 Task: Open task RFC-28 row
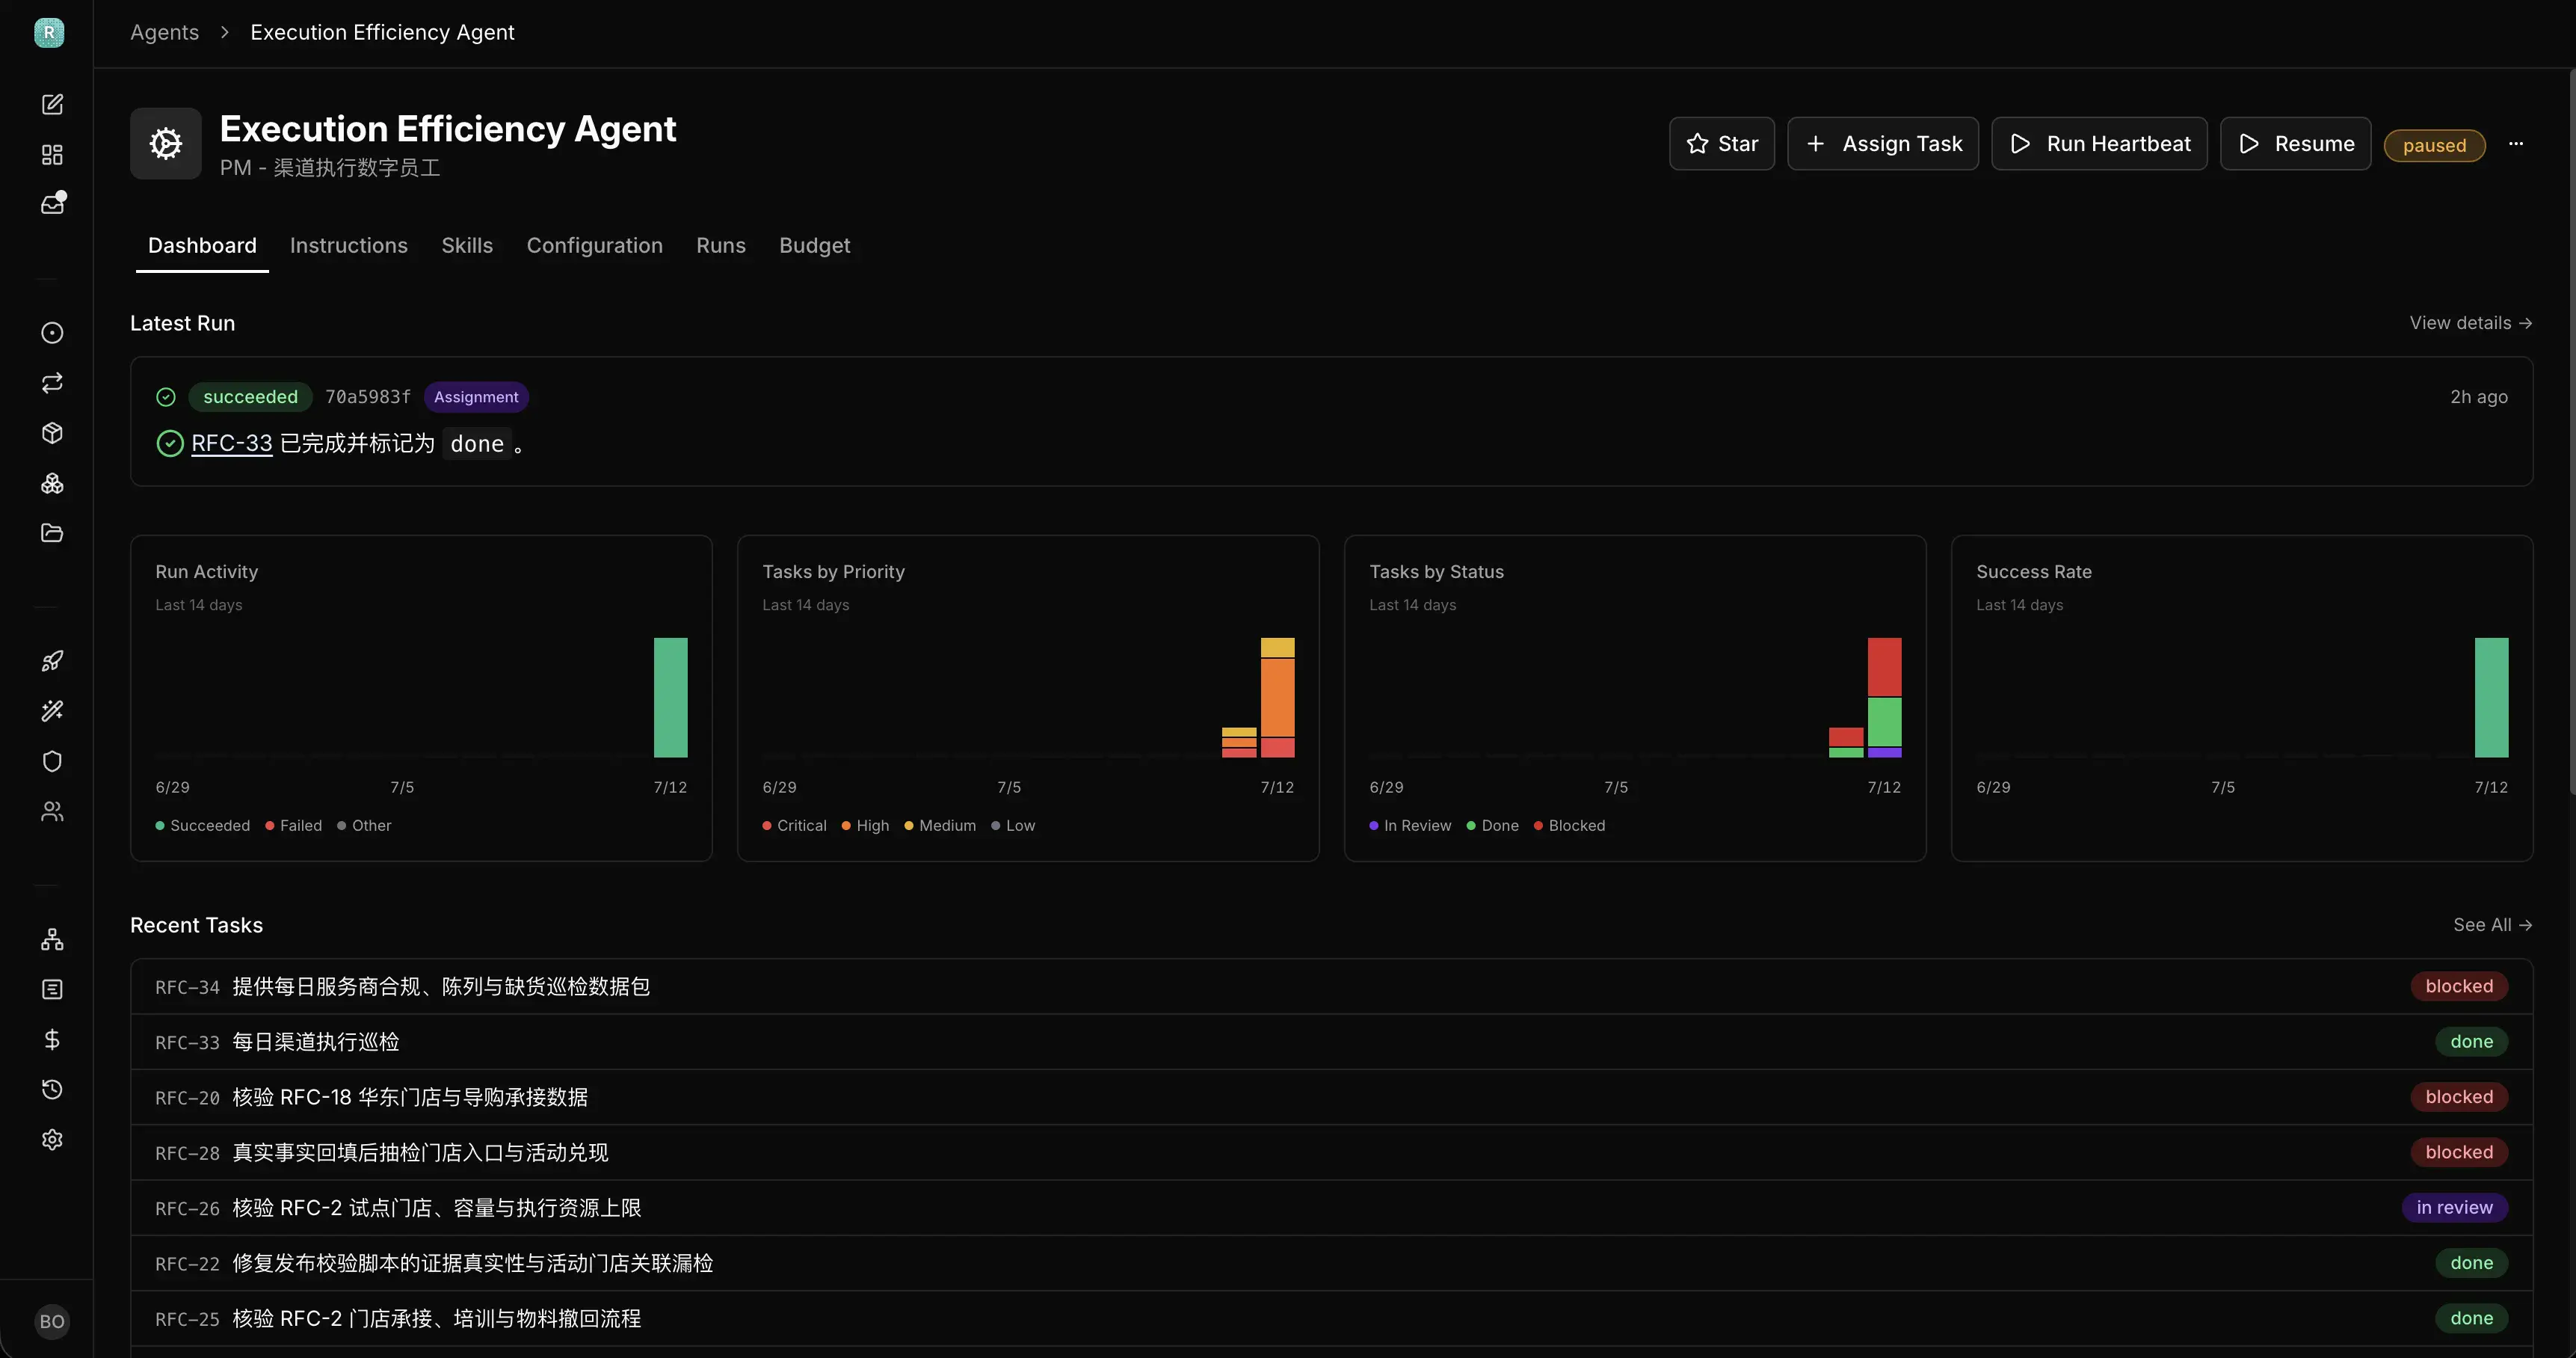1331,1152
